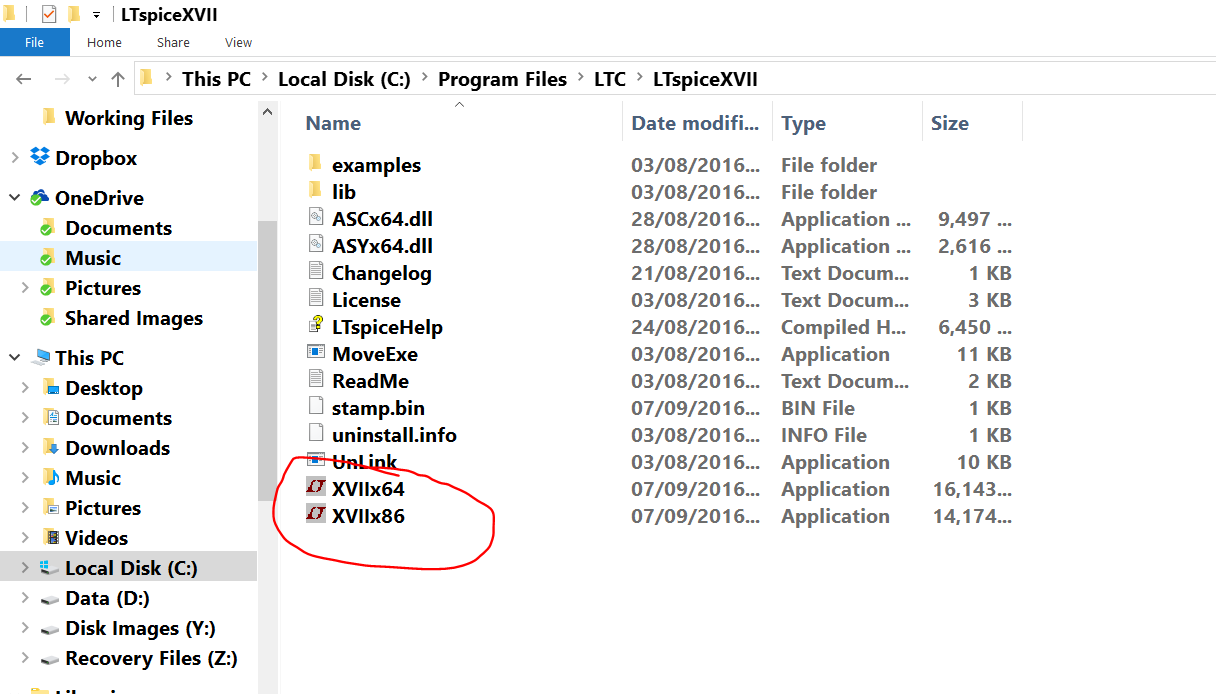Screen dimensions: 1216x694
Task: Select the XVIIx86 application icon
Action: 316,516
